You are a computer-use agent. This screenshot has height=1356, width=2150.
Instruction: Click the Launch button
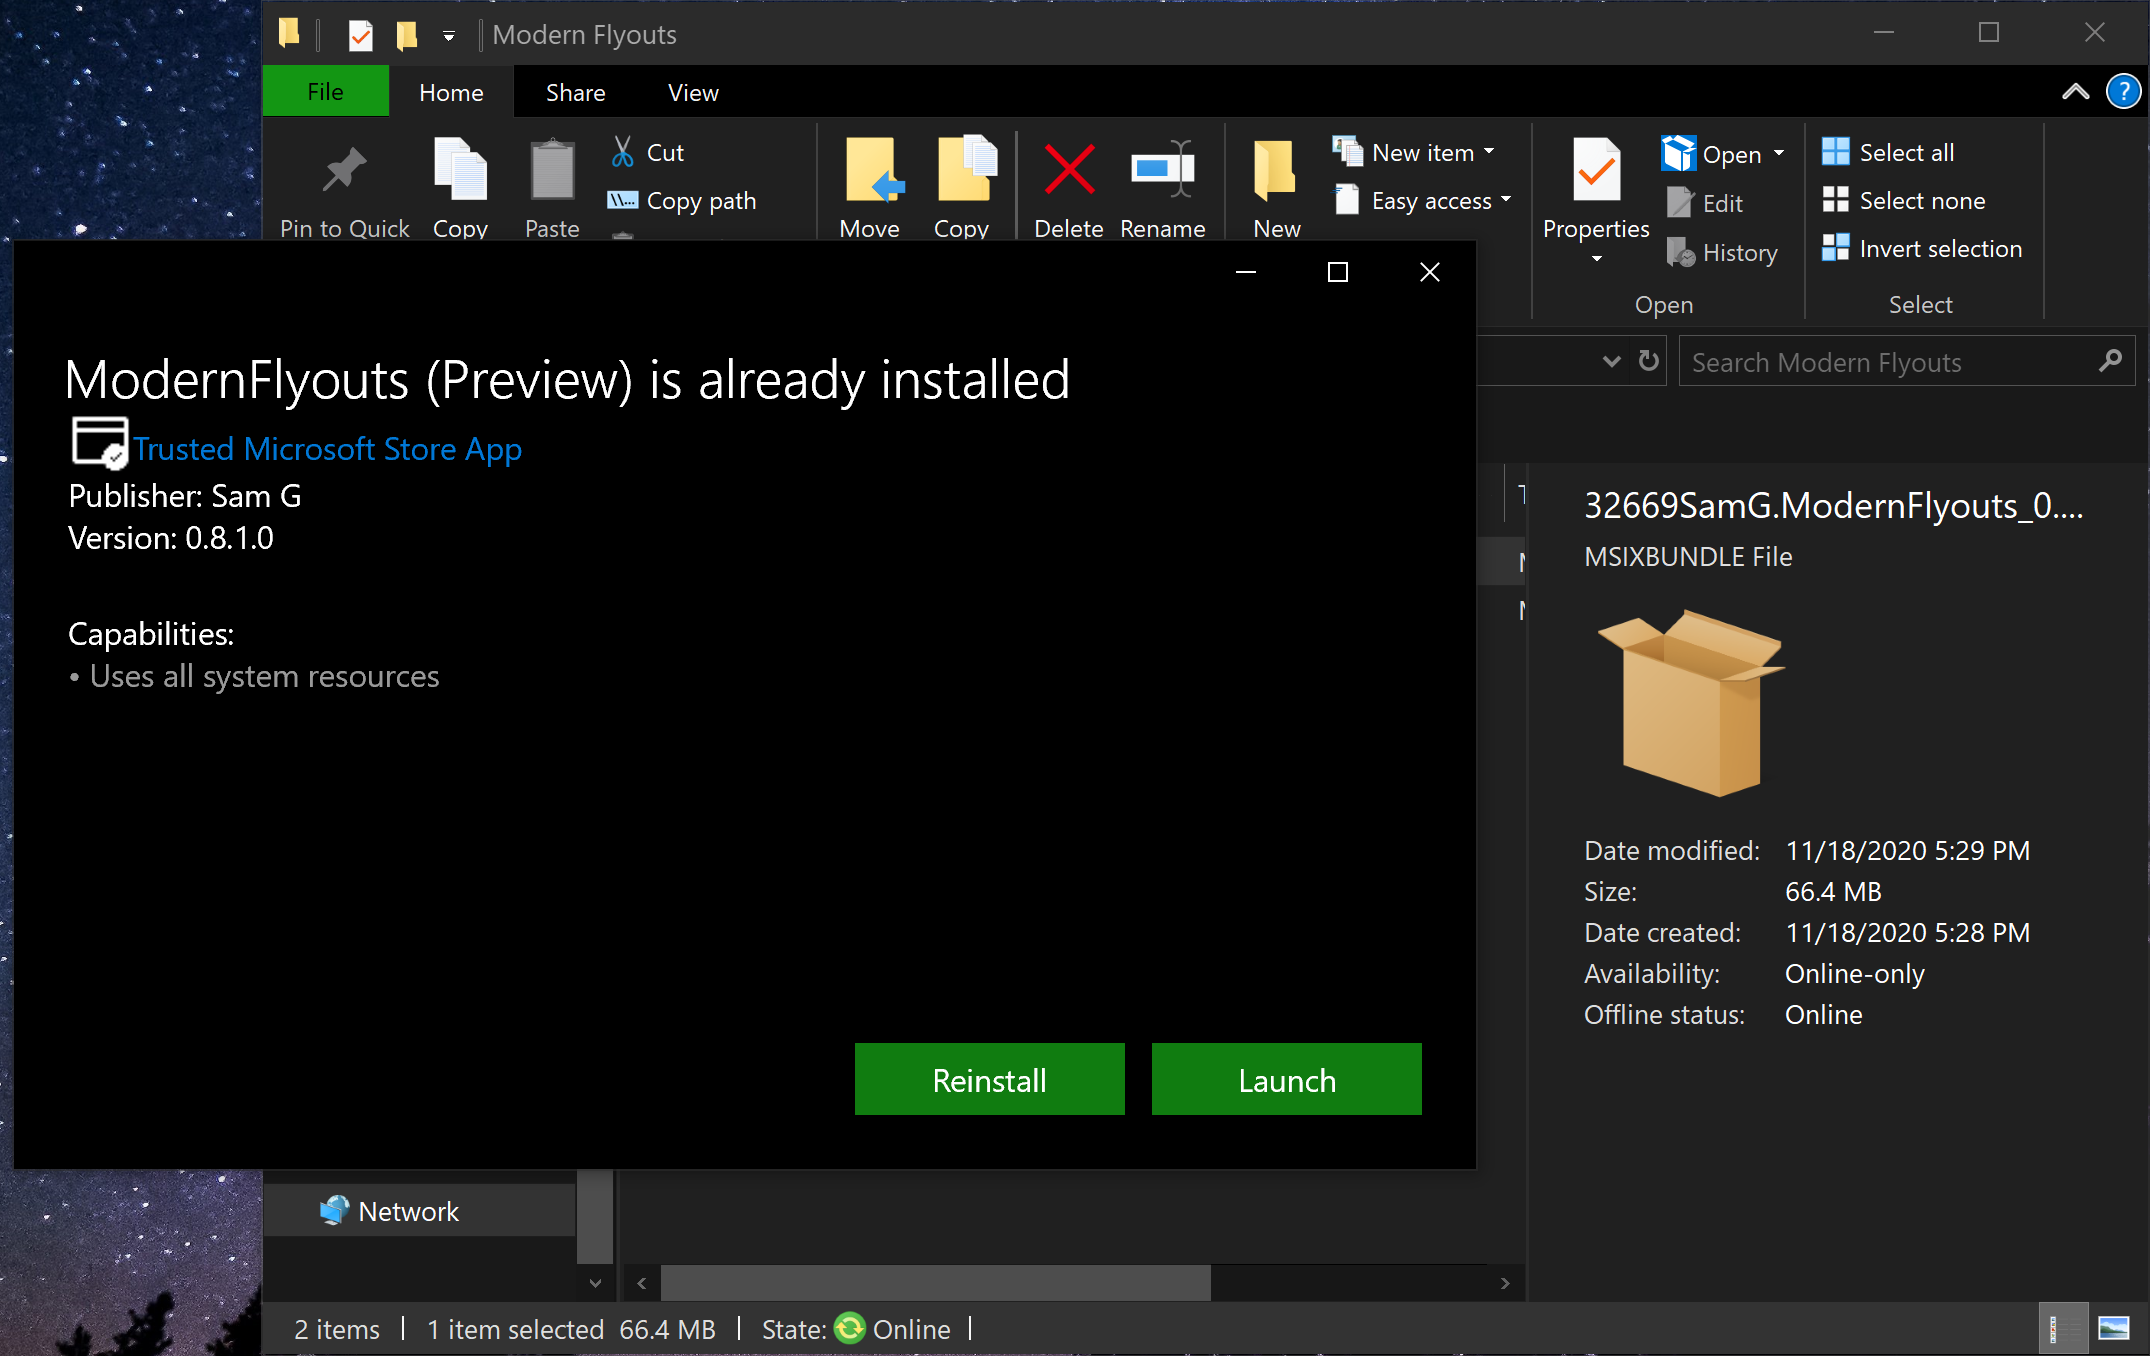[x=1287, y=1079]
